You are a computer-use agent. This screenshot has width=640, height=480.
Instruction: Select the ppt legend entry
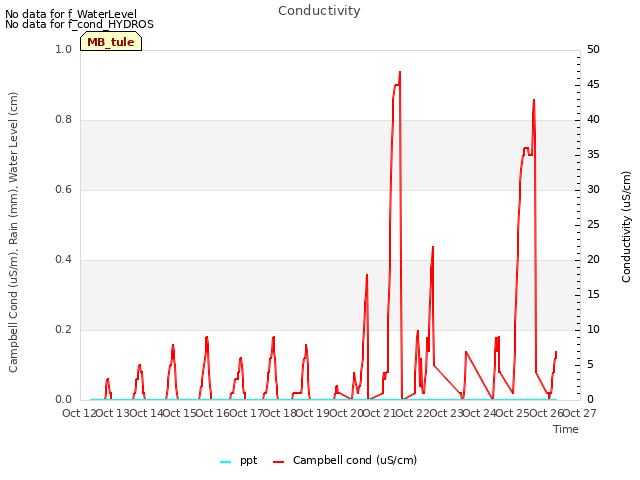239,460
